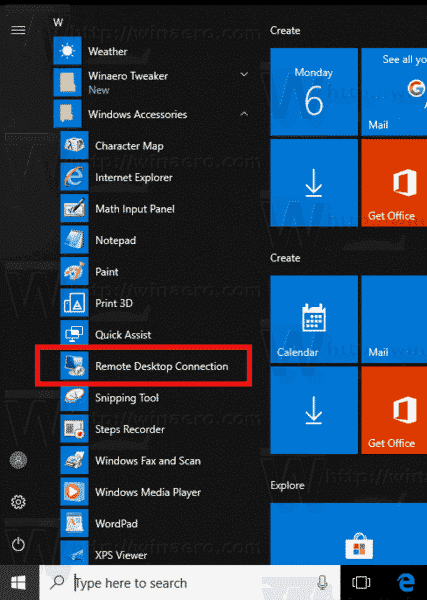Click the top Create group header
This screenshot has width=427, height=600.
click(x=285, y=31)
